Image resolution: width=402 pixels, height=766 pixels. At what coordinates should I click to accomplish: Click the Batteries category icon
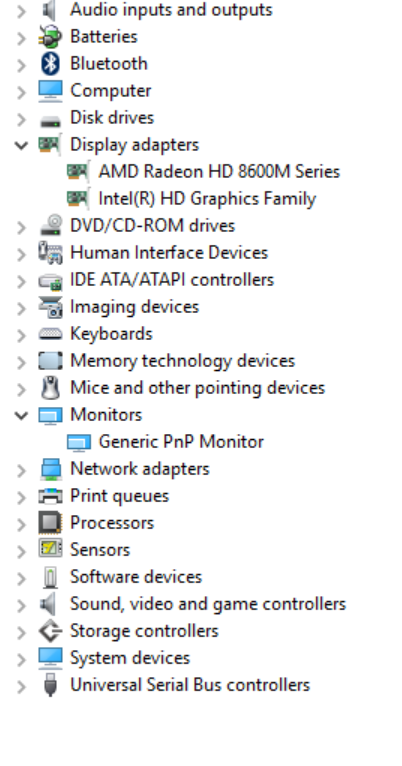(50, 37)
